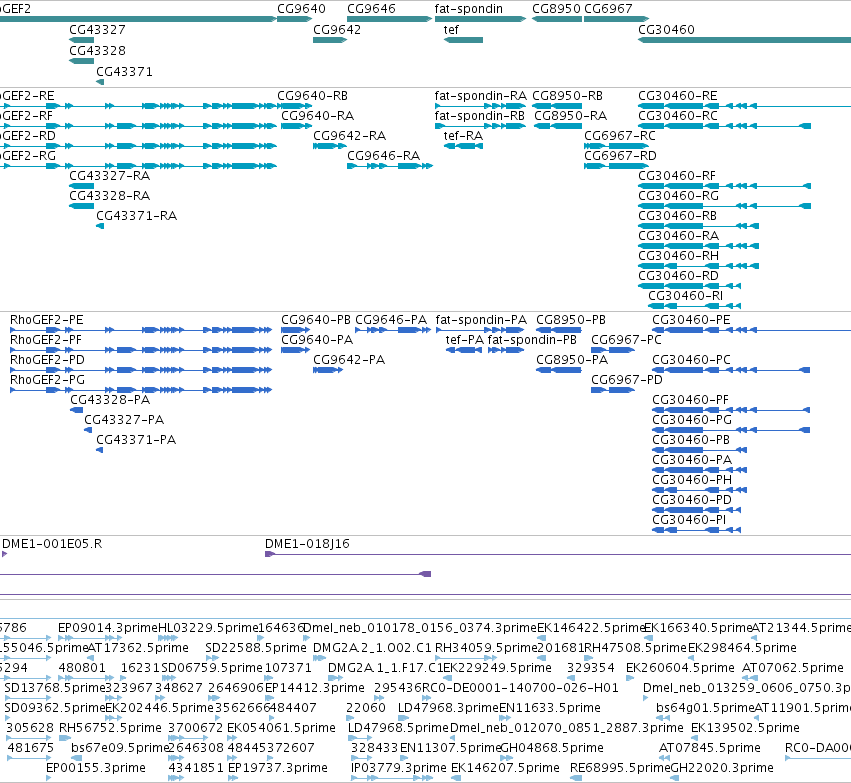Click the CG8950 gene label
Viewport: 851px width, 783px height.
(556, 9)
